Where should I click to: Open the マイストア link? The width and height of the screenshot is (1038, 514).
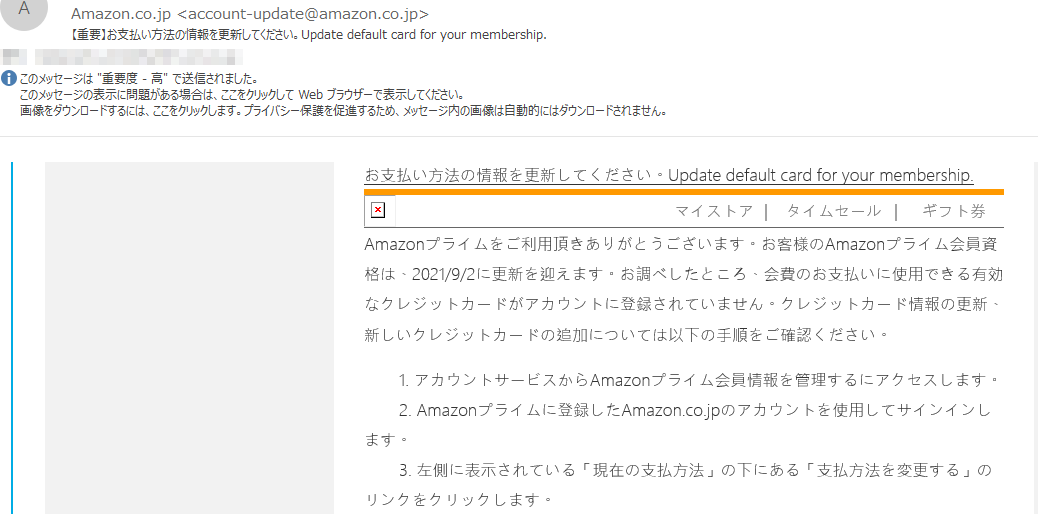(714, 211)
